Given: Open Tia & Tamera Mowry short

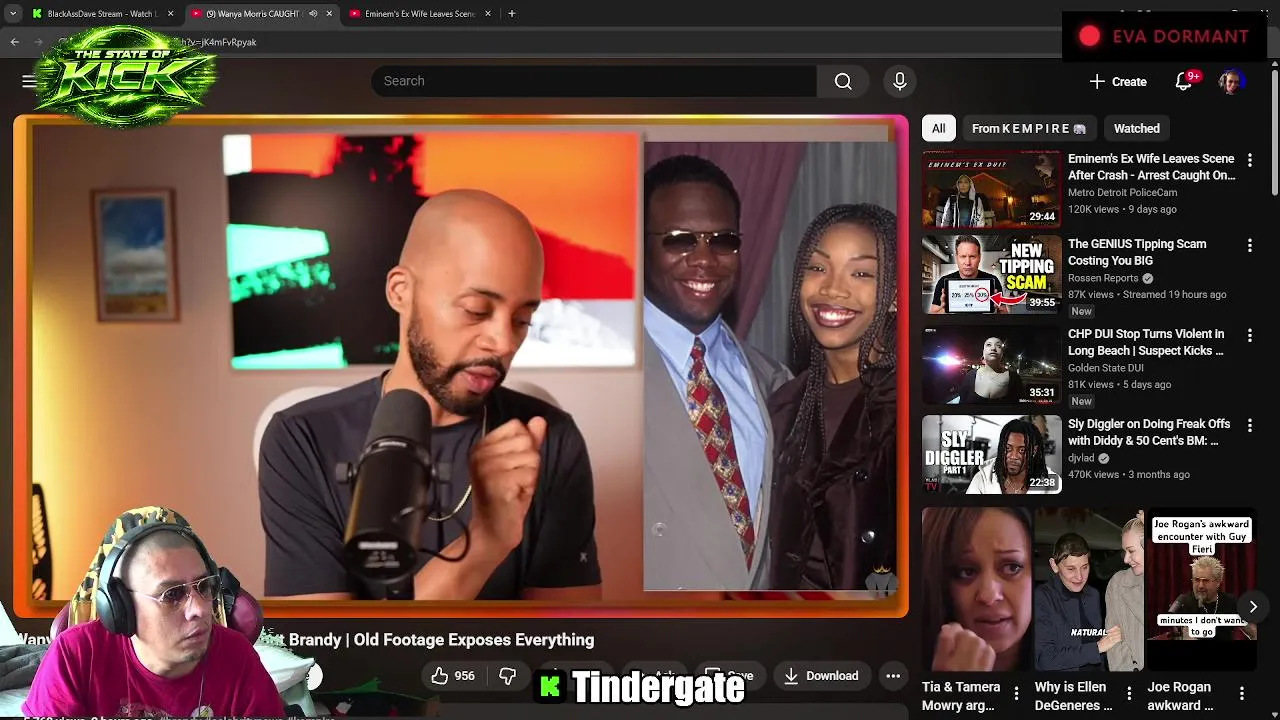Looking at the screenshot, I should click(976, 588).
